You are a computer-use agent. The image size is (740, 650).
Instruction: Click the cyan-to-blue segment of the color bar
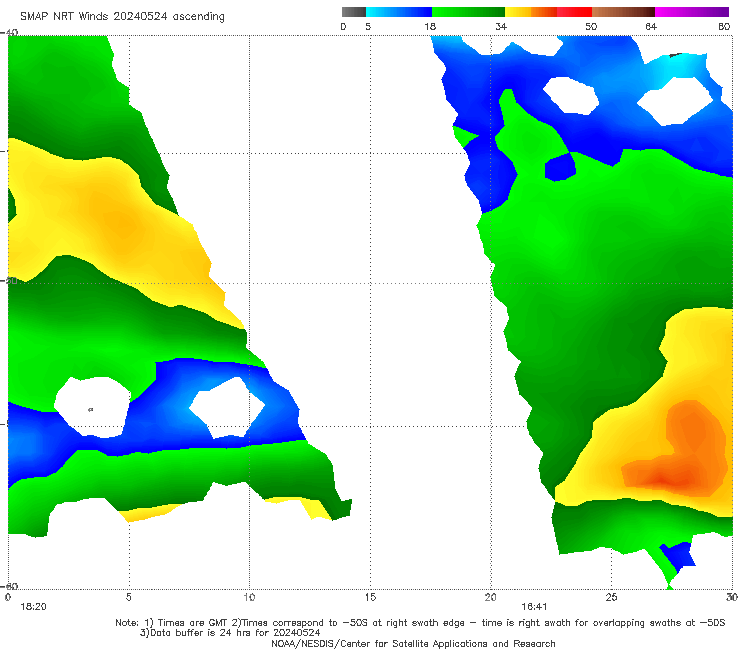click(x=399, y=12)
